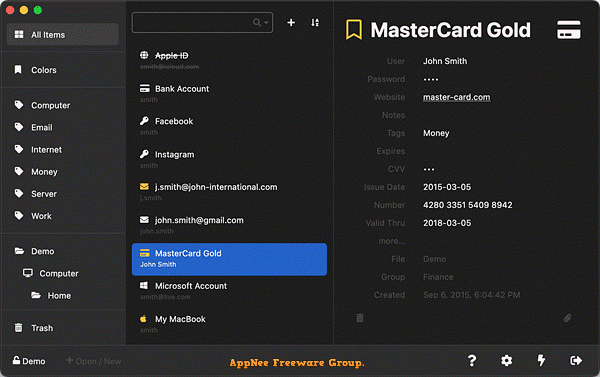Click the Expires field label
Screen dimensions: 600x377
pyautogui.click(x=391, y=151)
